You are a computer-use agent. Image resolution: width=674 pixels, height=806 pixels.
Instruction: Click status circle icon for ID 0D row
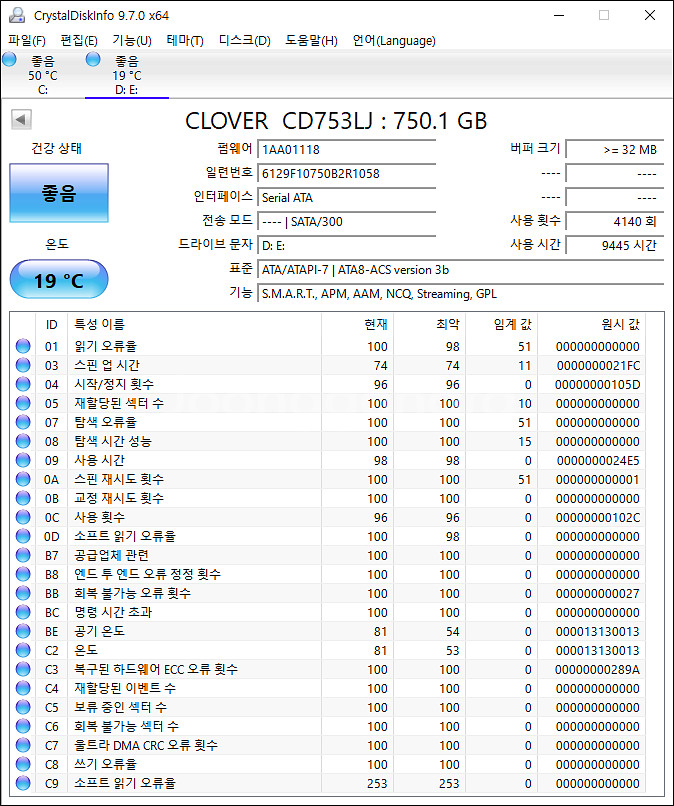23,536
